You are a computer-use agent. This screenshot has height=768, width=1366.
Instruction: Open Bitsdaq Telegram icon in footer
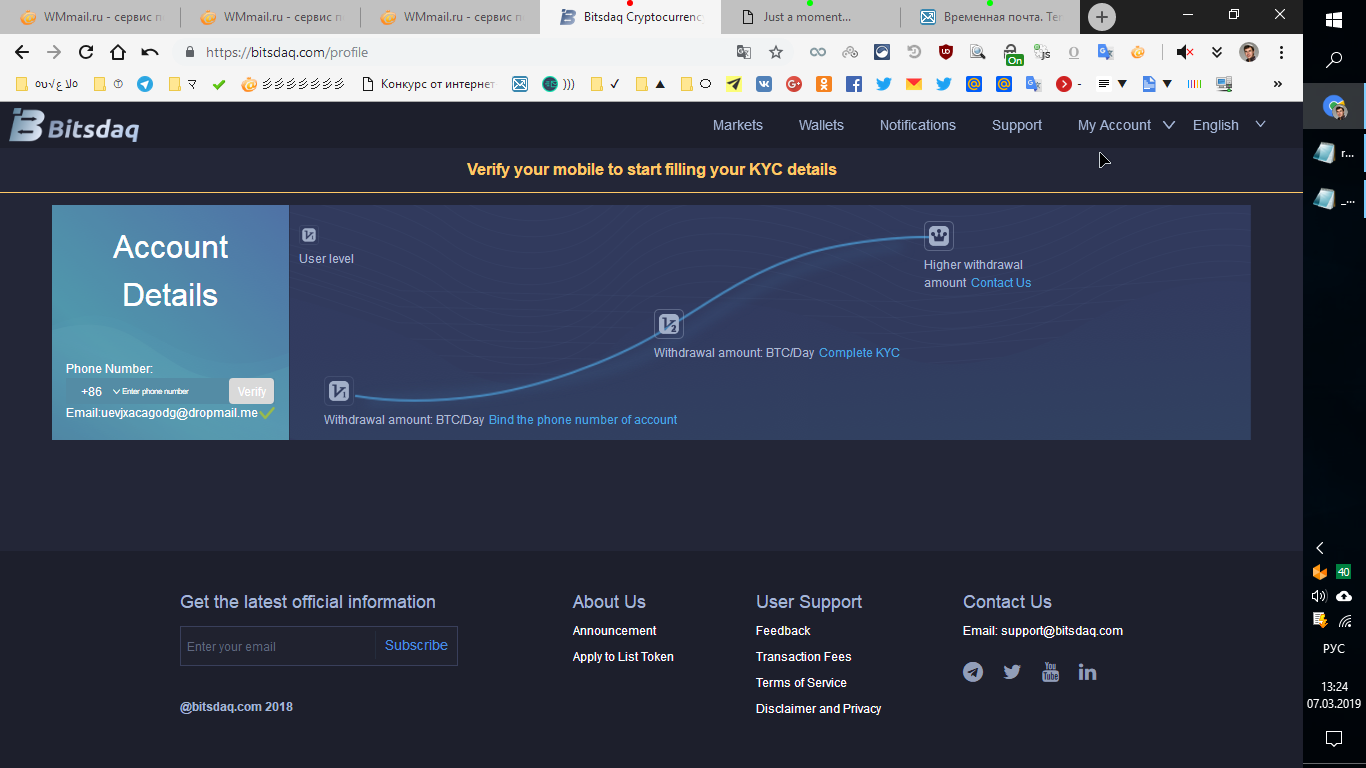(973, 672)
